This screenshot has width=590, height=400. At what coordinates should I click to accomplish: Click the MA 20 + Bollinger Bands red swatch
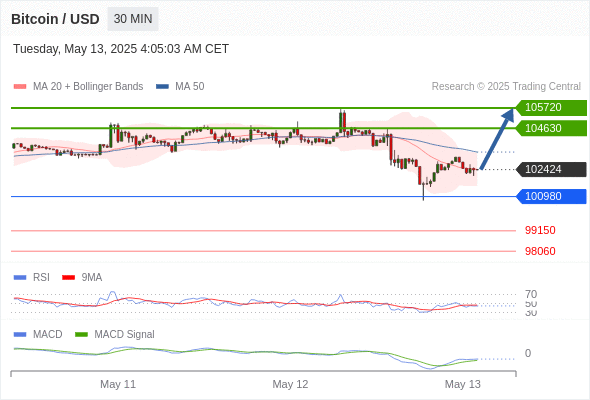point(20,87)
